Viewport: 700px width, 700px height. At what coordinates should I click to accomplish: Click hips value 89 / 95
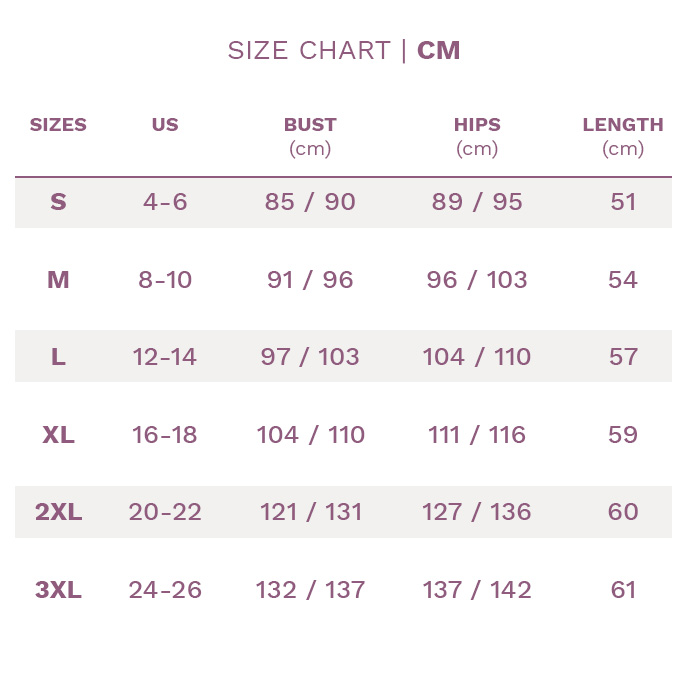click(x=477, y=202)
